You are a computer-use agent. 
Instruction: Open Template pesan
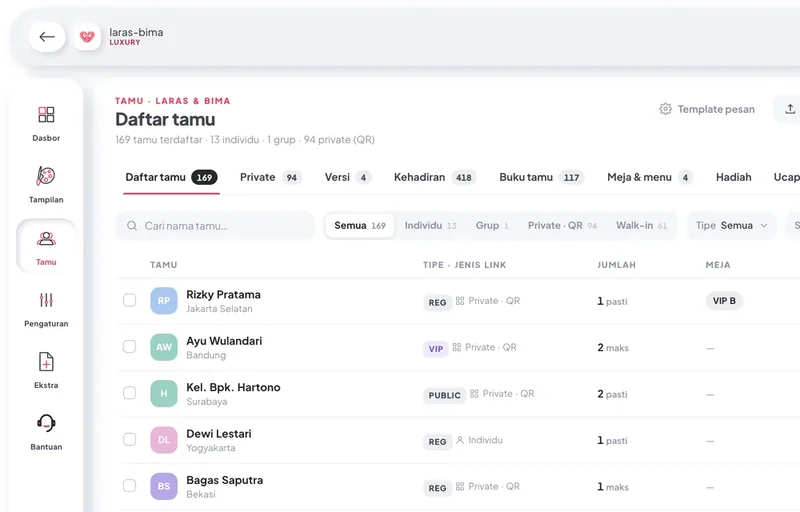707,109
